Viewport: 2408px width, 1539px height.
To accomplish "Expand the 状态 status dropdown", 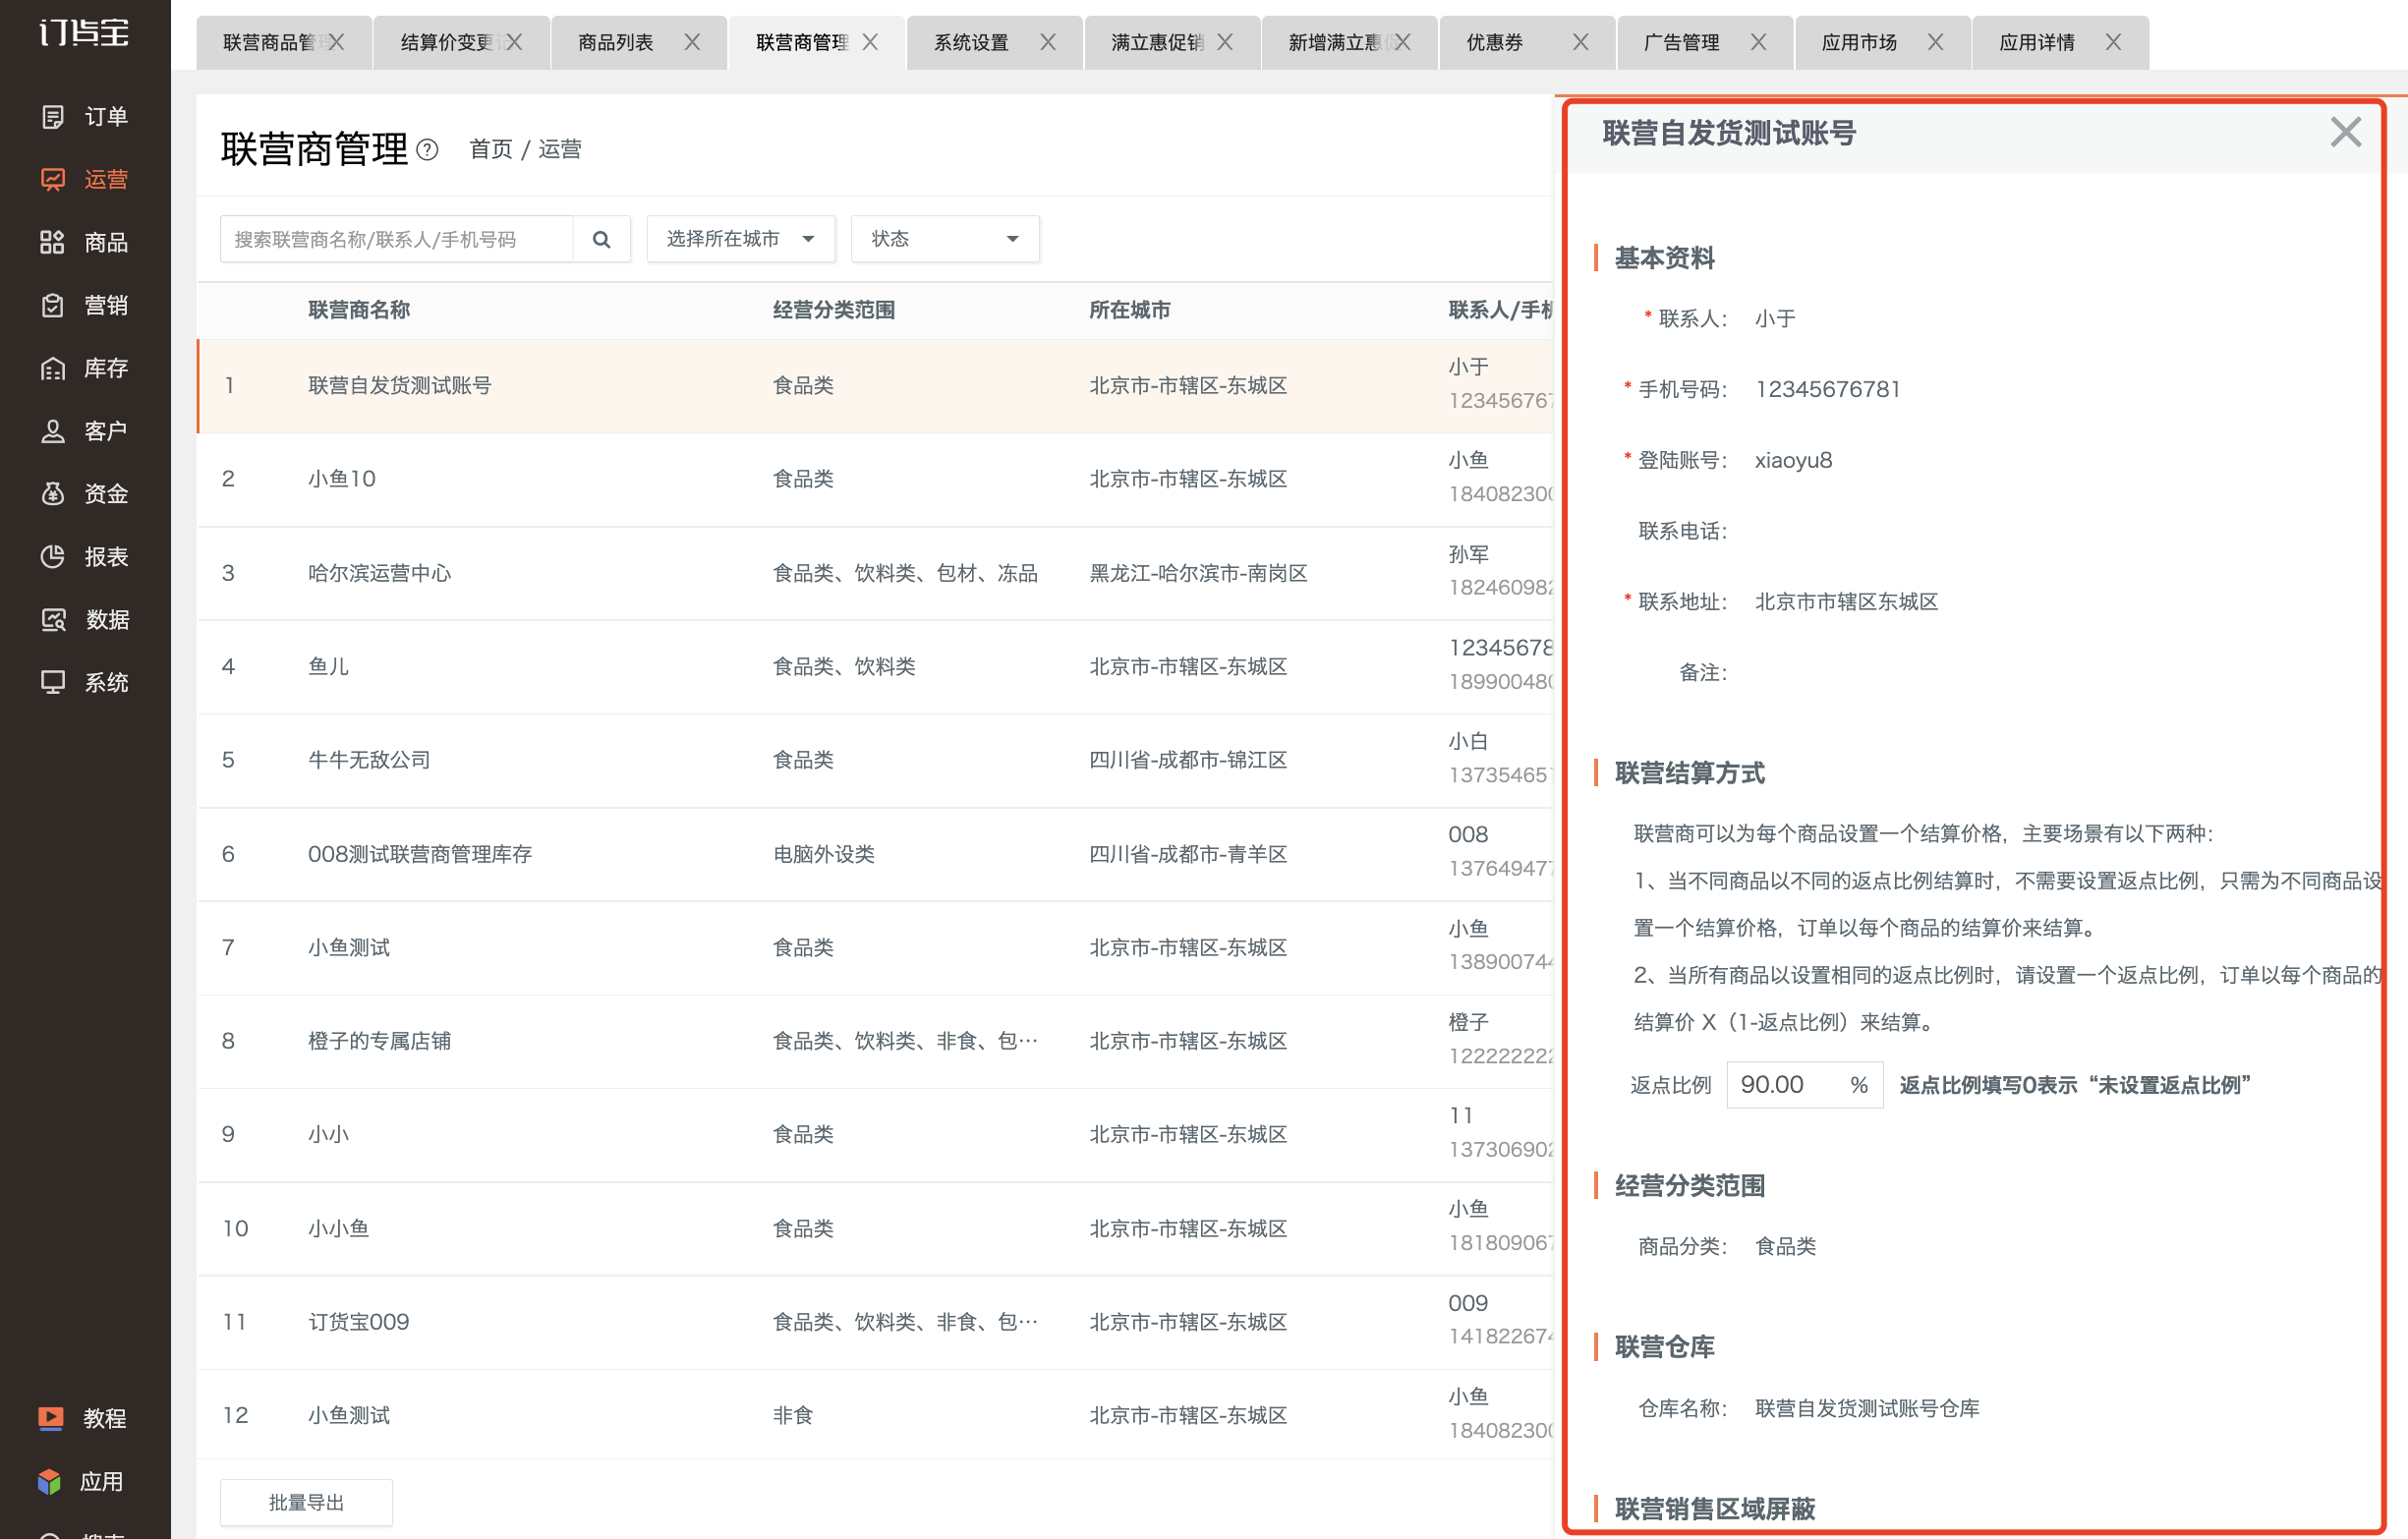I will [x=945, y=239].
